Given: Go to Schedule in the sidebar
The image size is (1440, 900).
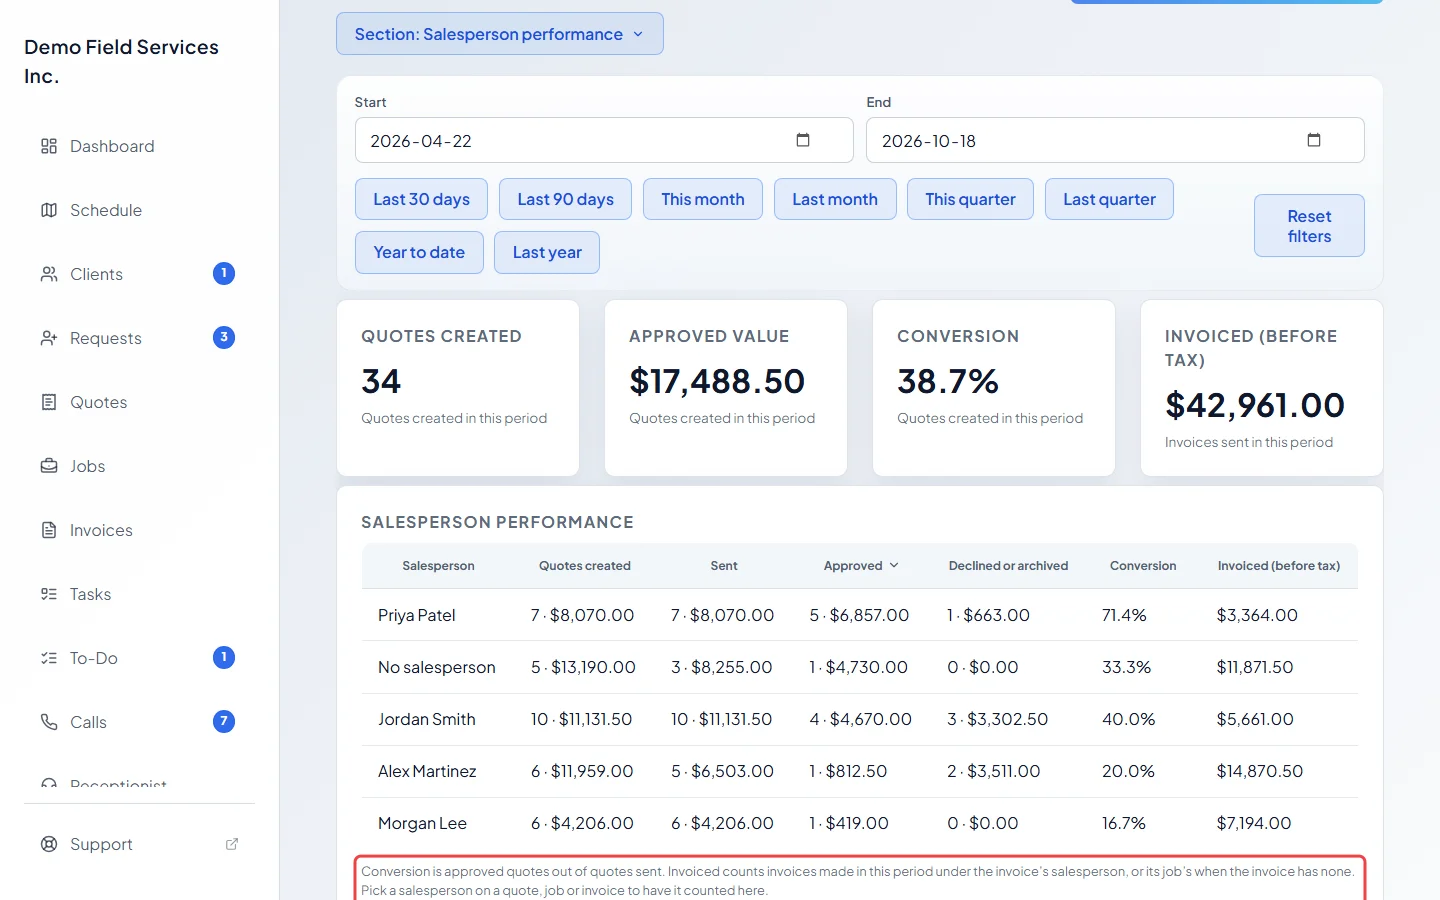Looking at the screenshot, I should [x=140, y=210].
